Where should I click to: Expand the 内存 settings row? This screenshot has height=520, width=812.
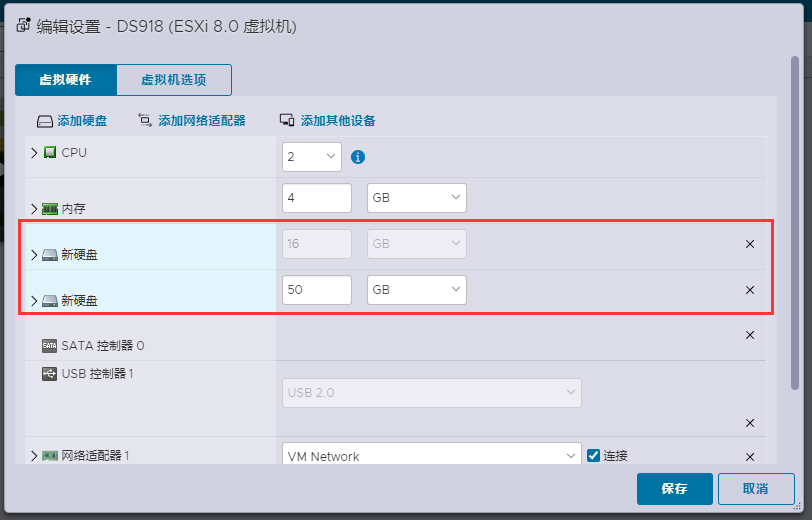34,209
